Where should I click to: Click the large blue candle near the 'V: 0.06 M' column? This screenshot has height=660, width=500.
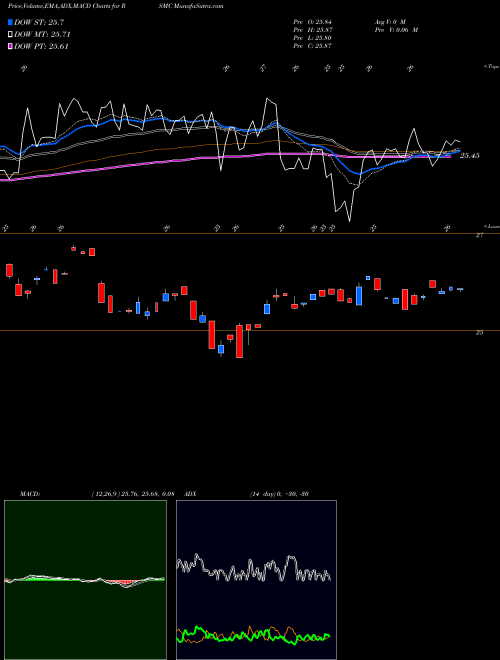click(x=359, y=295)
